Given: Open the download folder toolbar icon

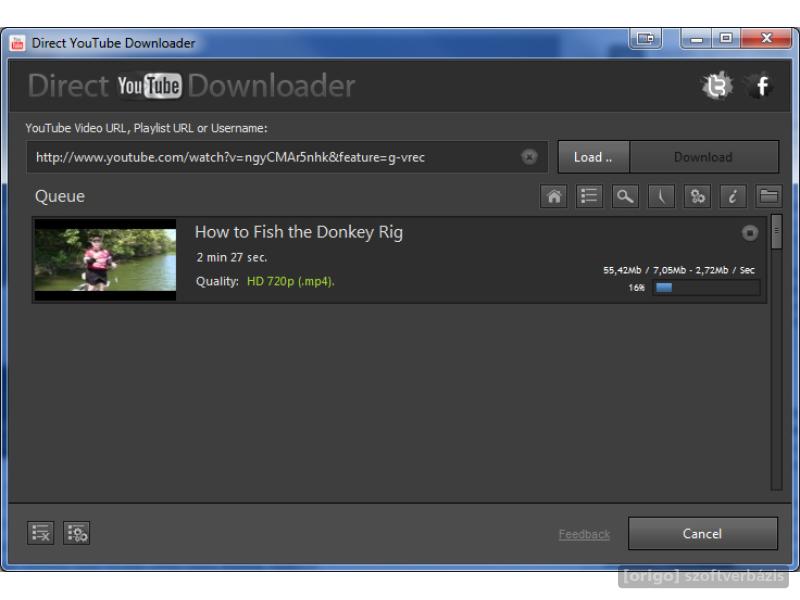Looking at the screenshot, I should (768, 196).
